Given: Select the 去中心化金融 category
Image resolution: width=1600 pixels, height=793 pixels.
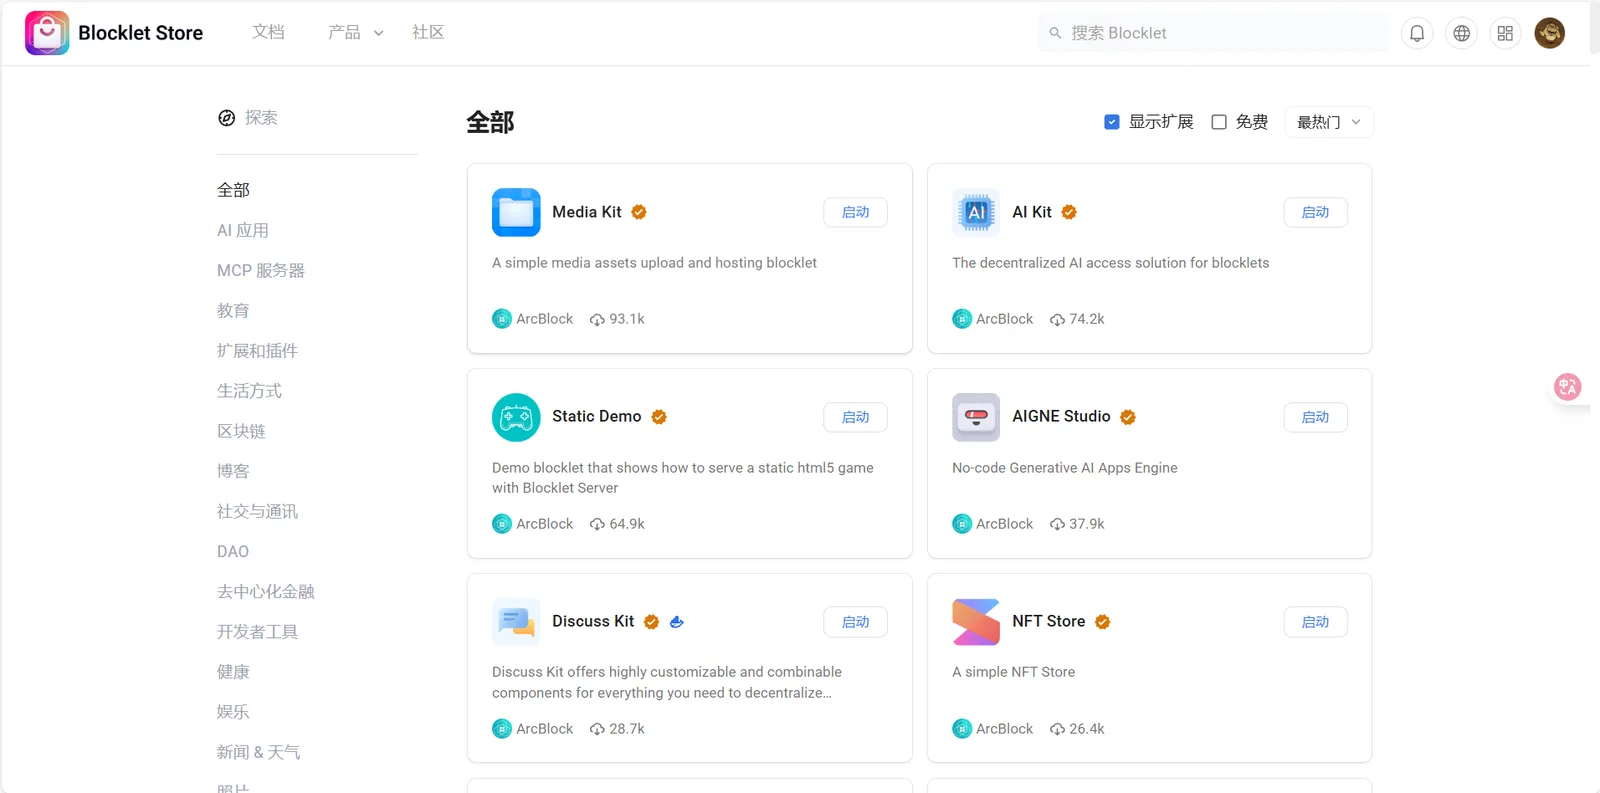Looking at the screenshot, I should 266,592.
